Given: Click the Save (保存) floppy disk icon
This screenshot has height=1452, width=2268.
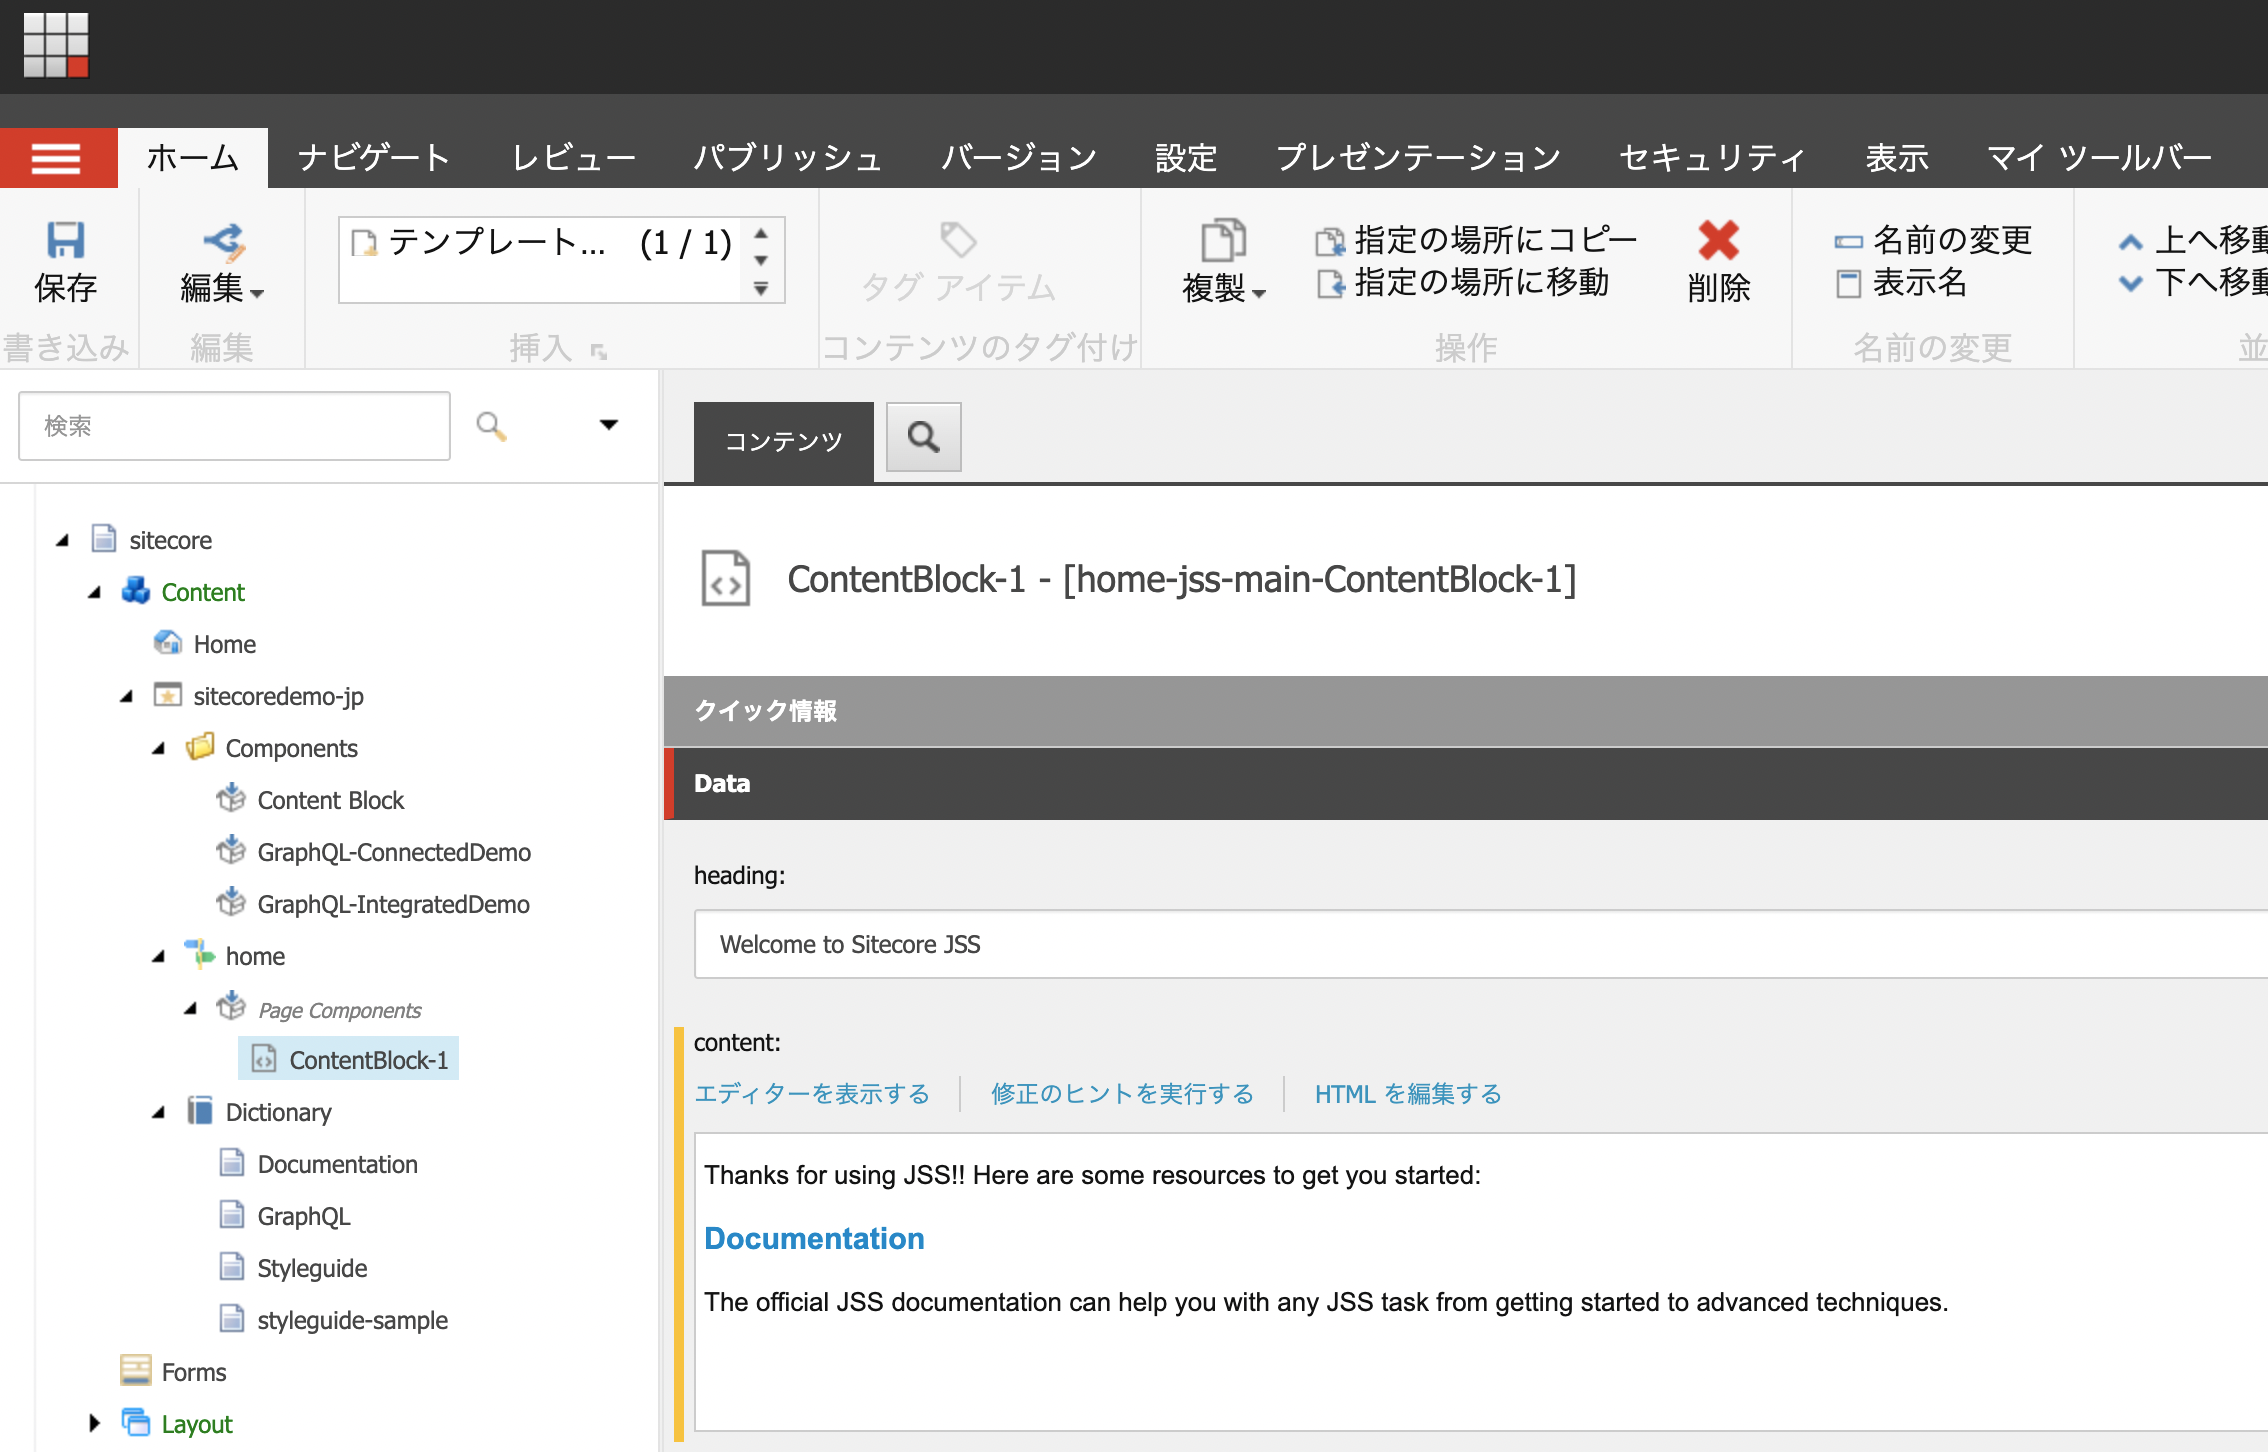Looking at the screenshot, I should point(66,241).
